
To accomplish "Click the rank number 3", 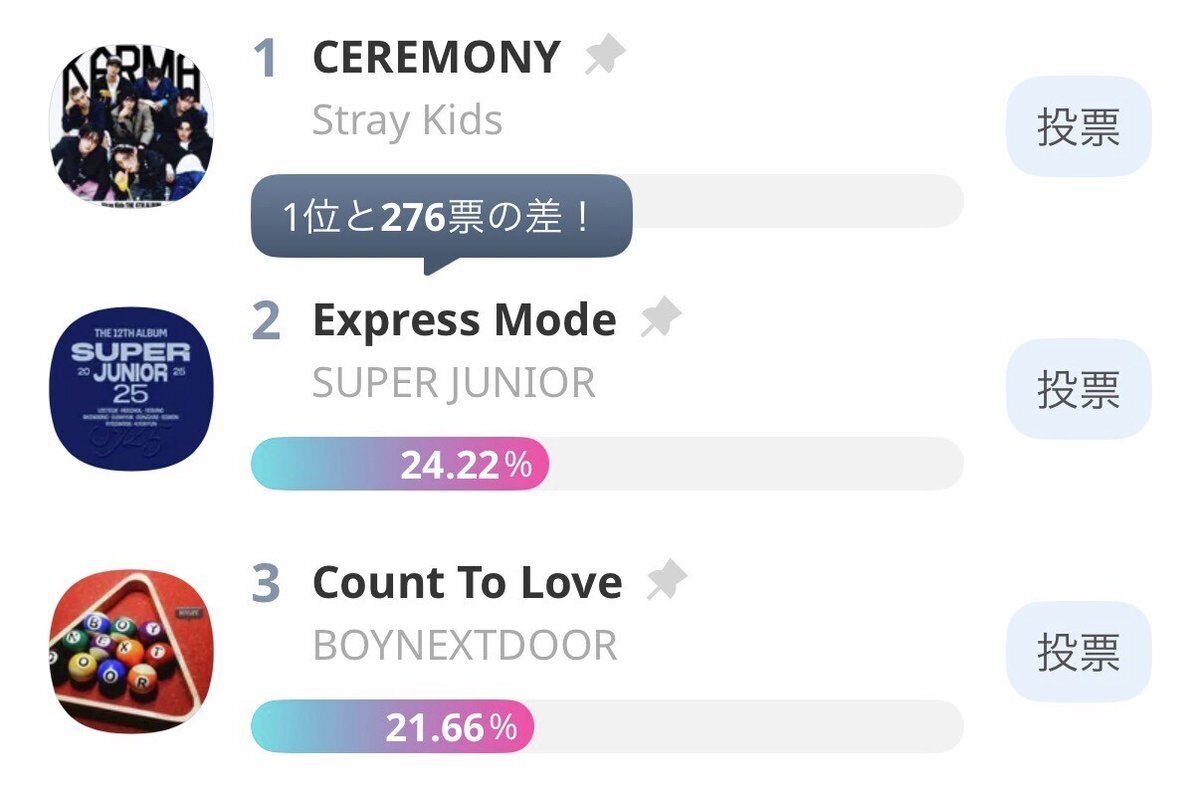I will pyautogui.click(x=266, y=584).
